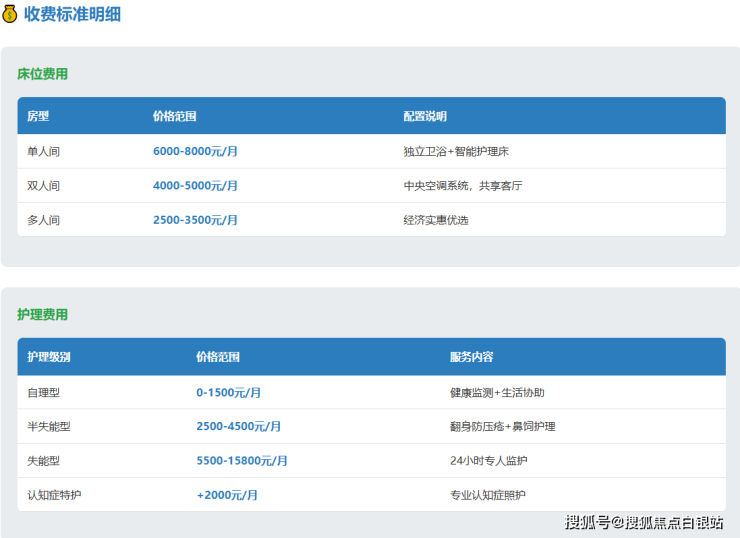This screenshot has width=740, height=538.
Task: Click the 2500-3500元/月 price link
Action: tap(195, 220)
